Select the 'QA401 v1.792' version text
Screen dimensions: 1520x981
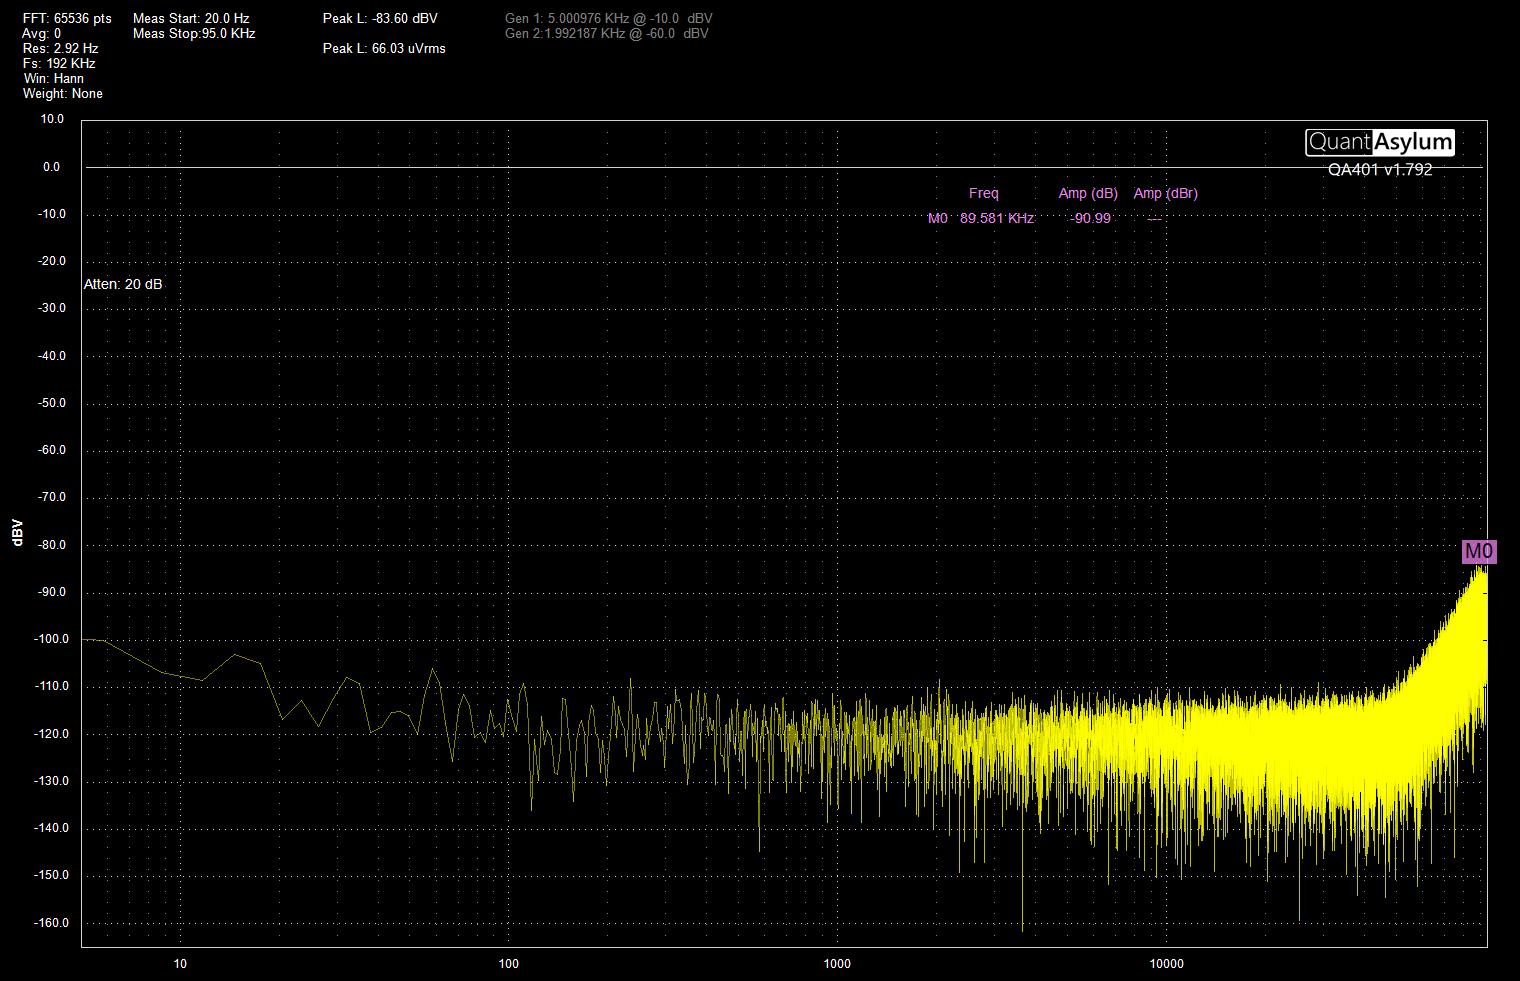point(1380,170)
